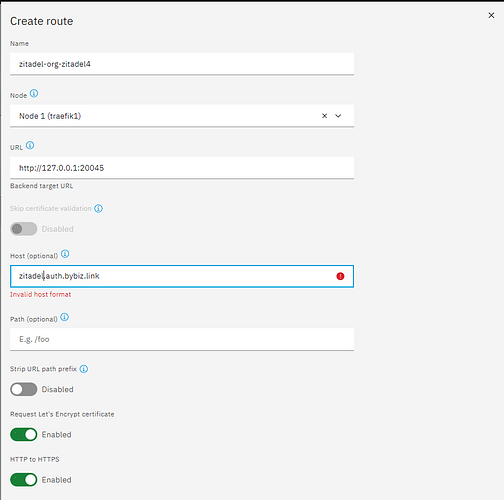
Task: Enable the Strip URL path prefix toggle
Action: pyautogui.click(x=24, y=389)
